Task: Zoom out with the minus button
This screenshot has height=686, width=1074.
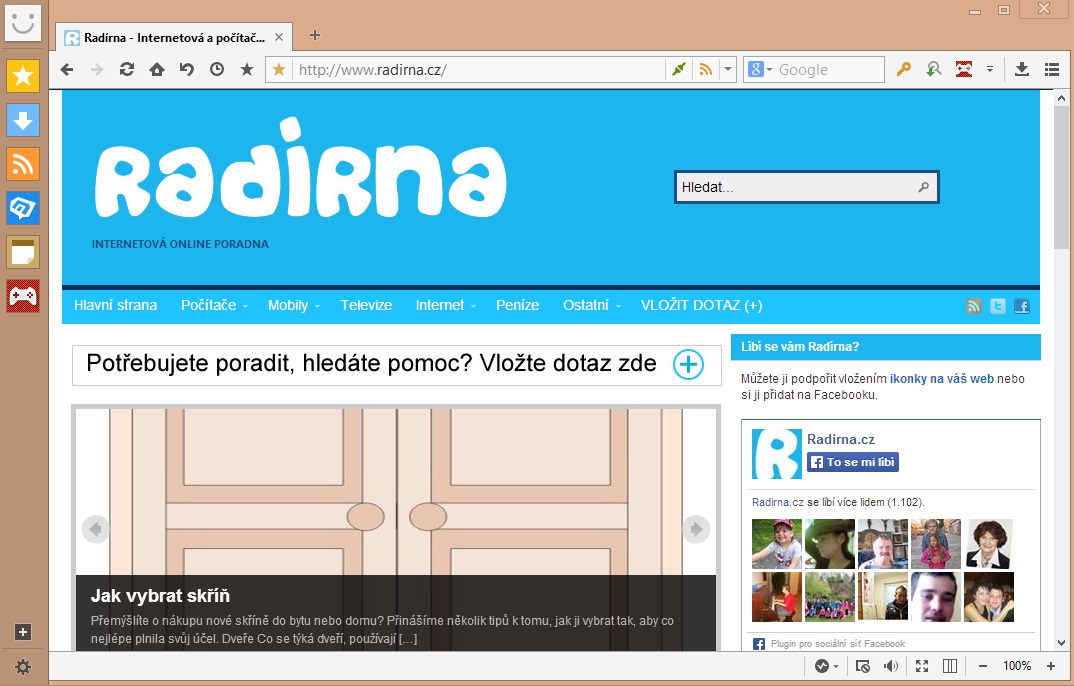Action: tap(983, 666)
